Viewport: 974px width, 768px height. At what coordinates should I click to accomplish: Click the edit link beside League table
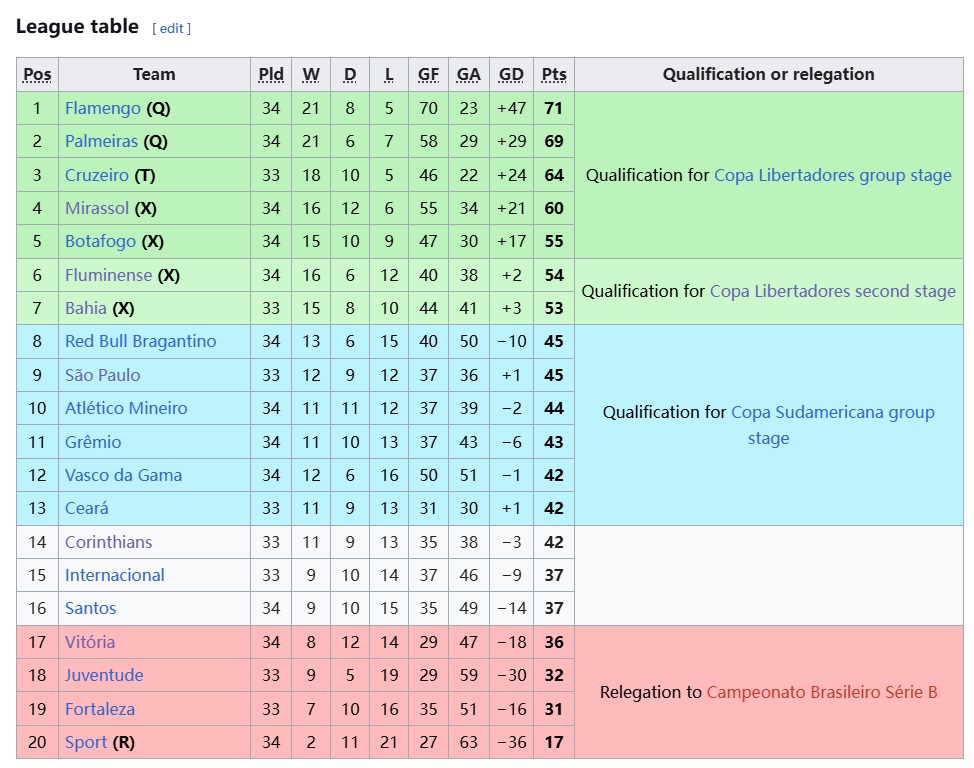click(171, 28)
